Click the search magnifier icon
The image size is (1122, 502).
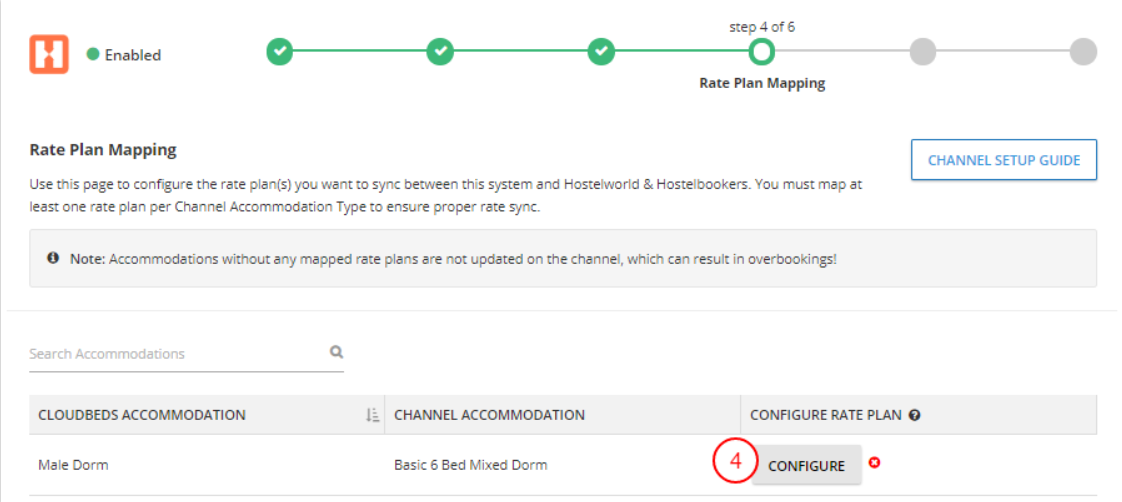tap(336, 352)
